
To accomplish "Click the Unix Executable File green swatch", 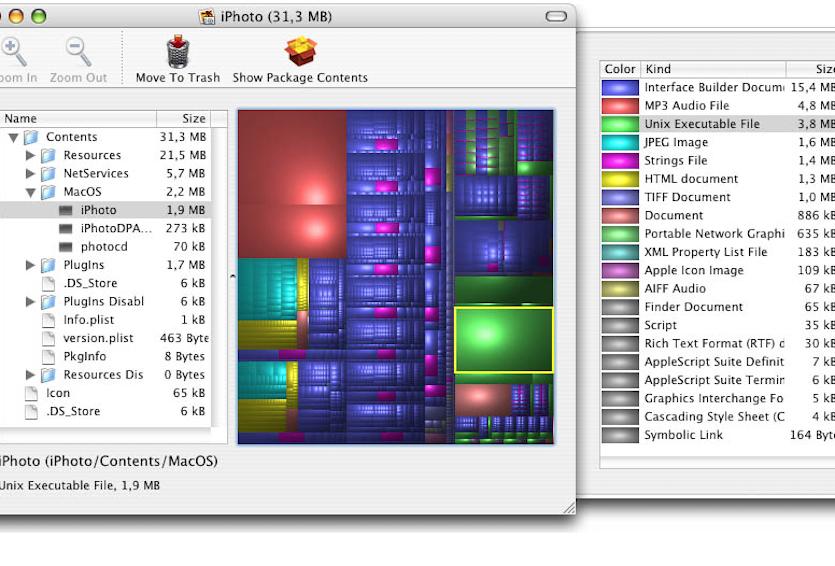I will 620,124.
